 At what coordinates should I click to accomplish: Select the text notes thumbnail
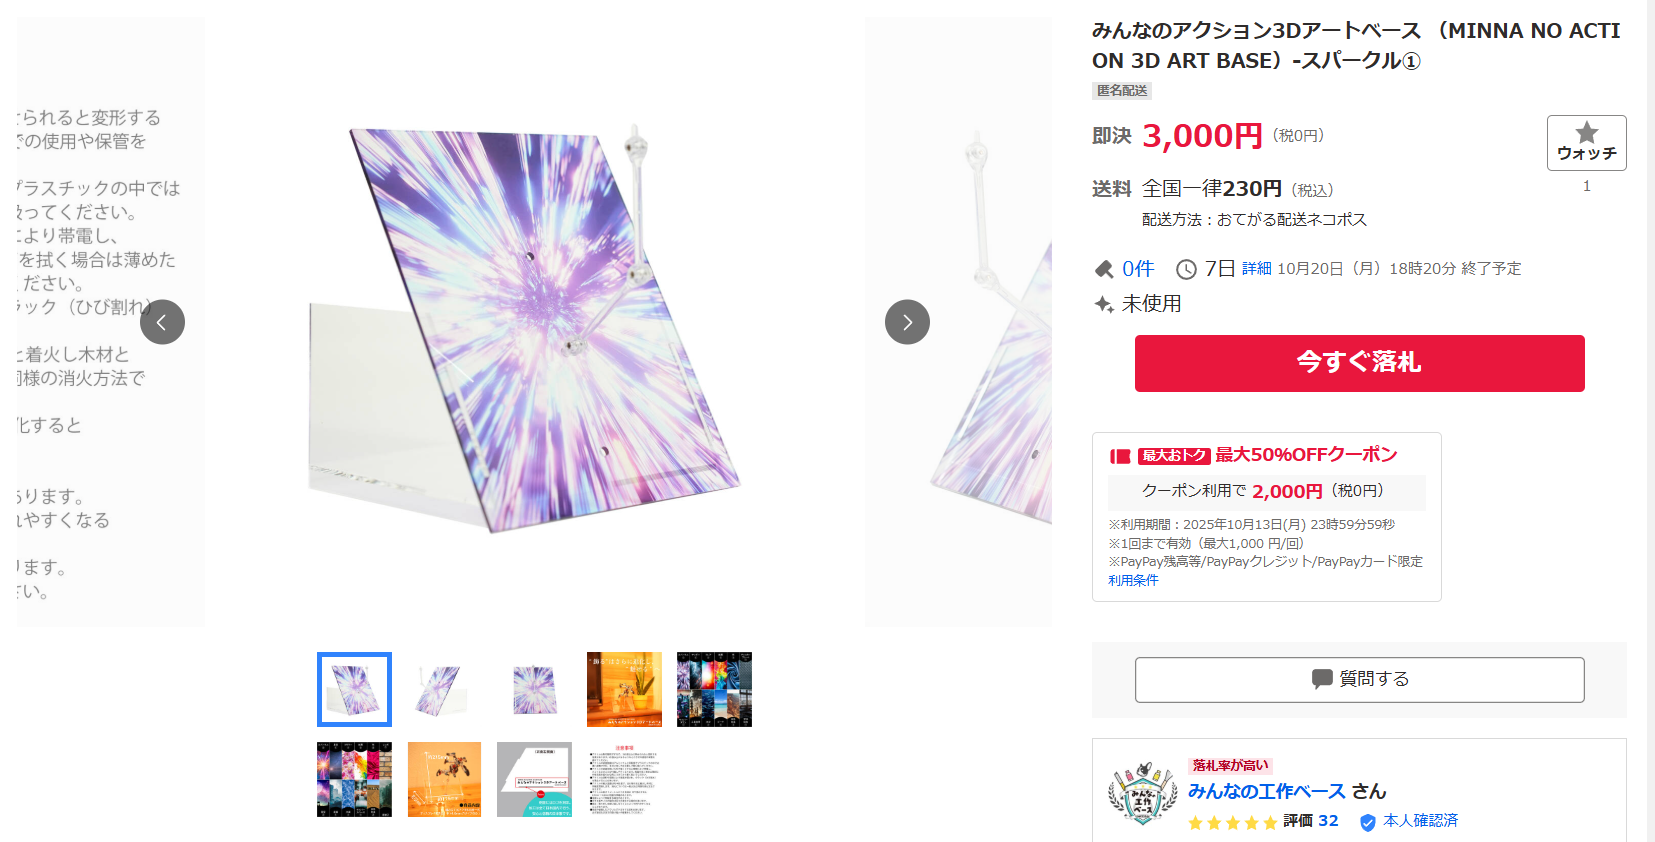pos(624,779)
